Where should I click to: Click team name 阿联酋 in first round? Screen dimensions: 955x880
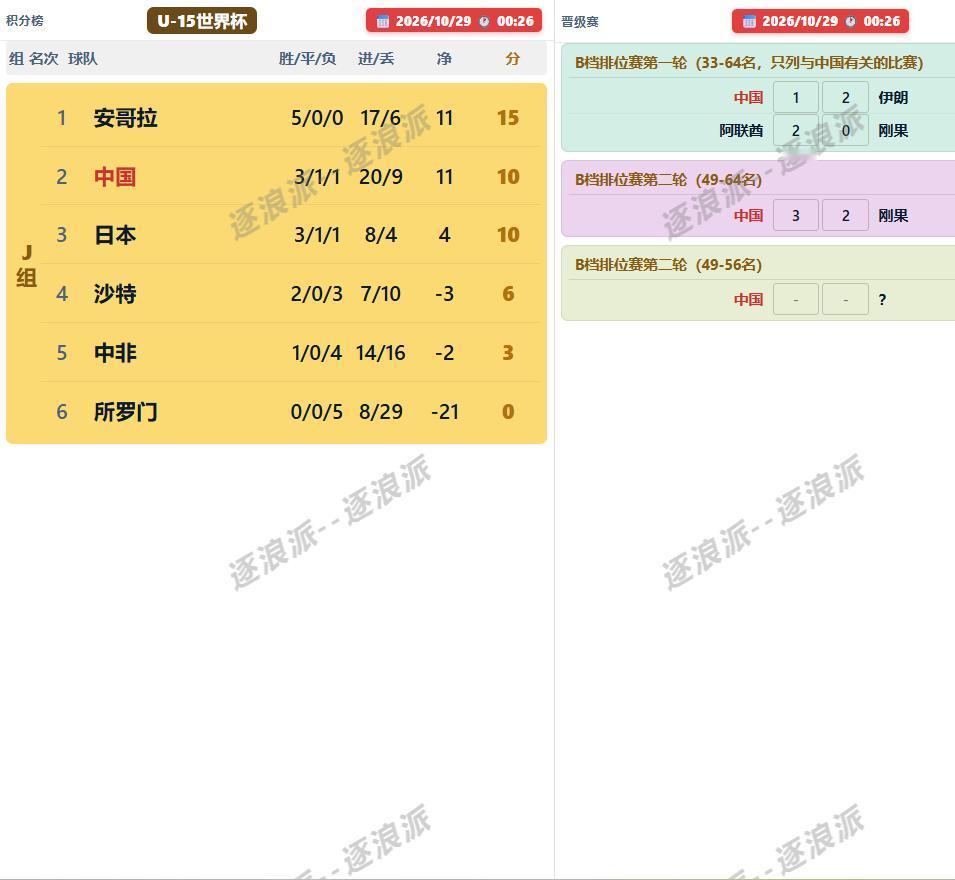741,130
